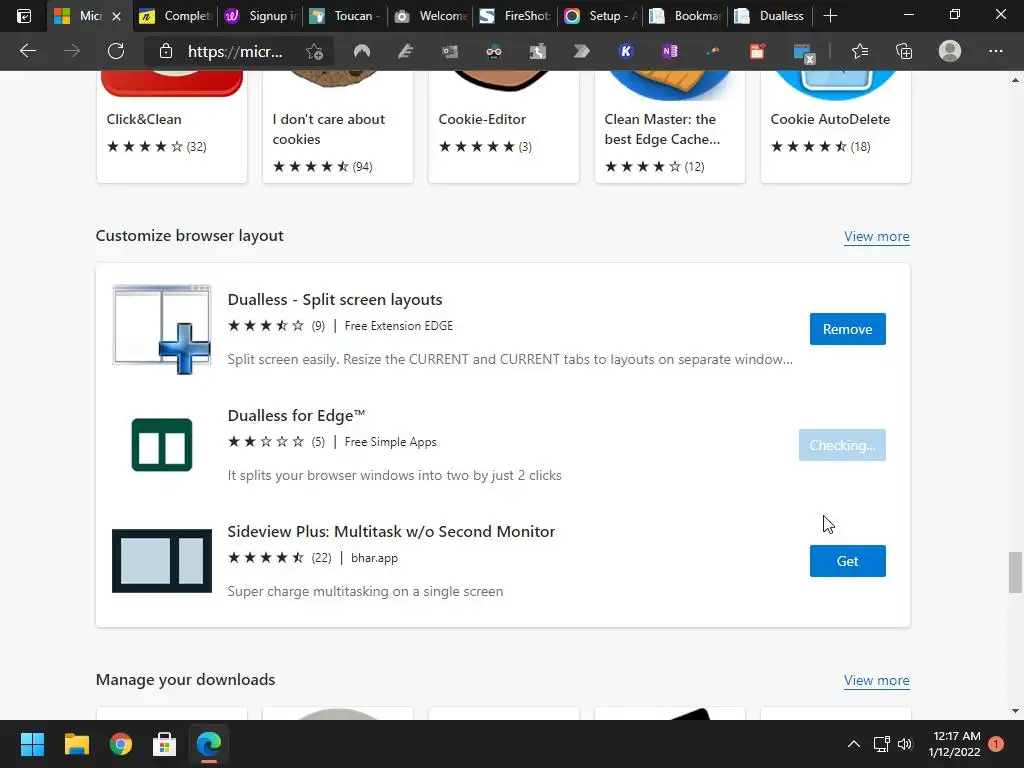Open the volume control in tray
Viewport: 1024px width, 768px height.
pyautogui.click(x=905, y=744)
